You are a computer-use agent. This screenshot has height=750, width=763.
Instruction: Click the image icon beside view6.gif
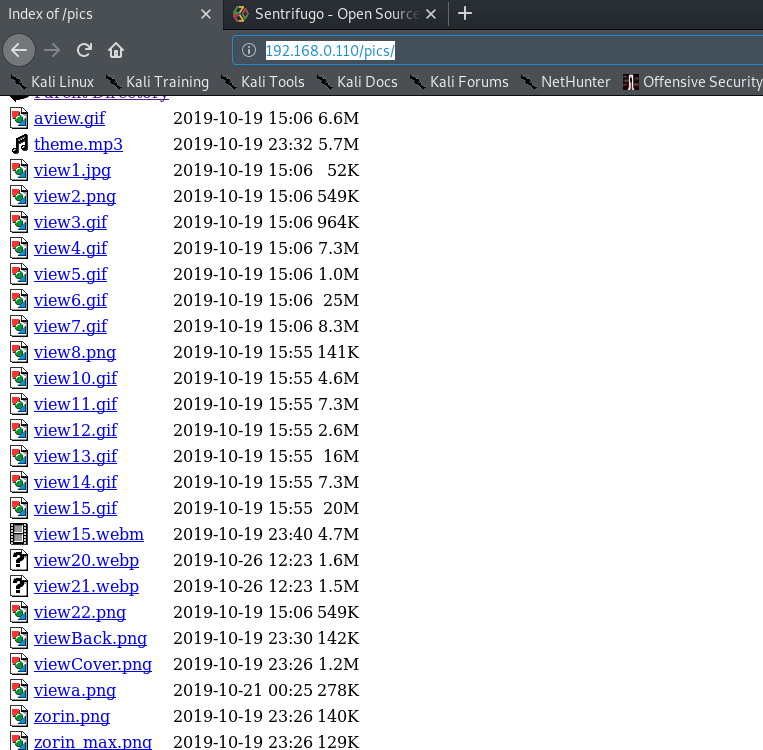tap(19, 300)
